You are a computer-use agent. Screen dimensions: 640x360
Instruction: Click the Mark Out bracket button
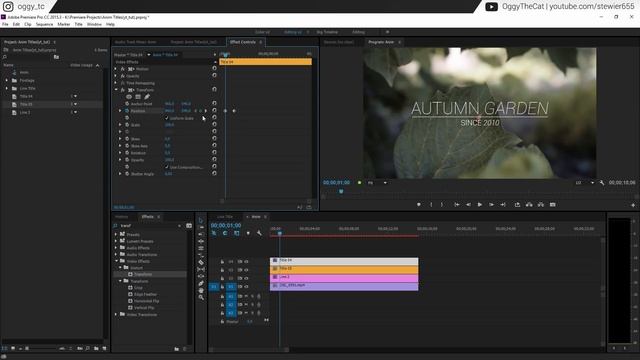[x=442, y=204]
